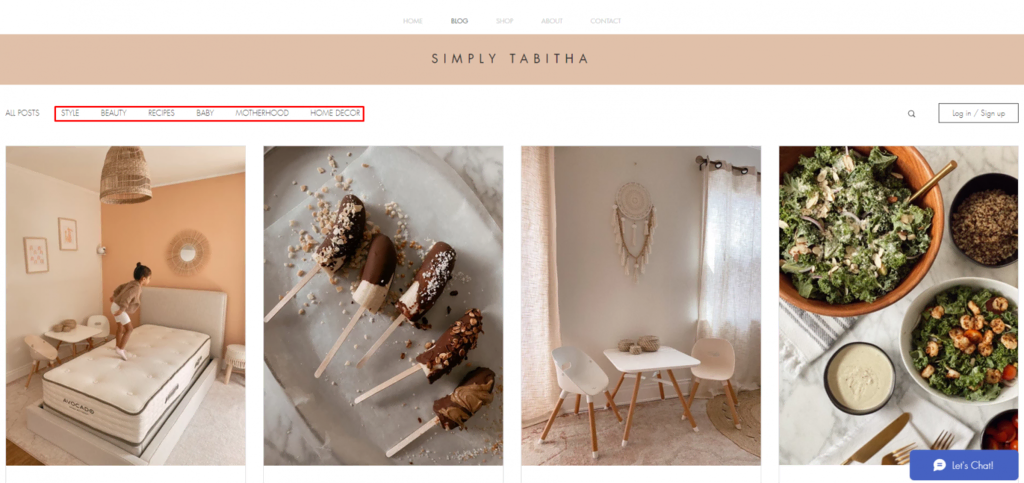The width and height of the screenshot is (1024, 483).
Task: Open the chocolate banana pops post
Action: (383, 305)
